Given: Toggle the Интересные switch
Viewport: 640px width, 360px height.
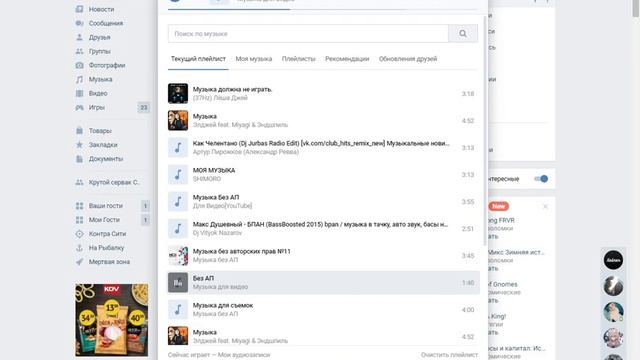Looking at the screenshot, I should 541,179.
